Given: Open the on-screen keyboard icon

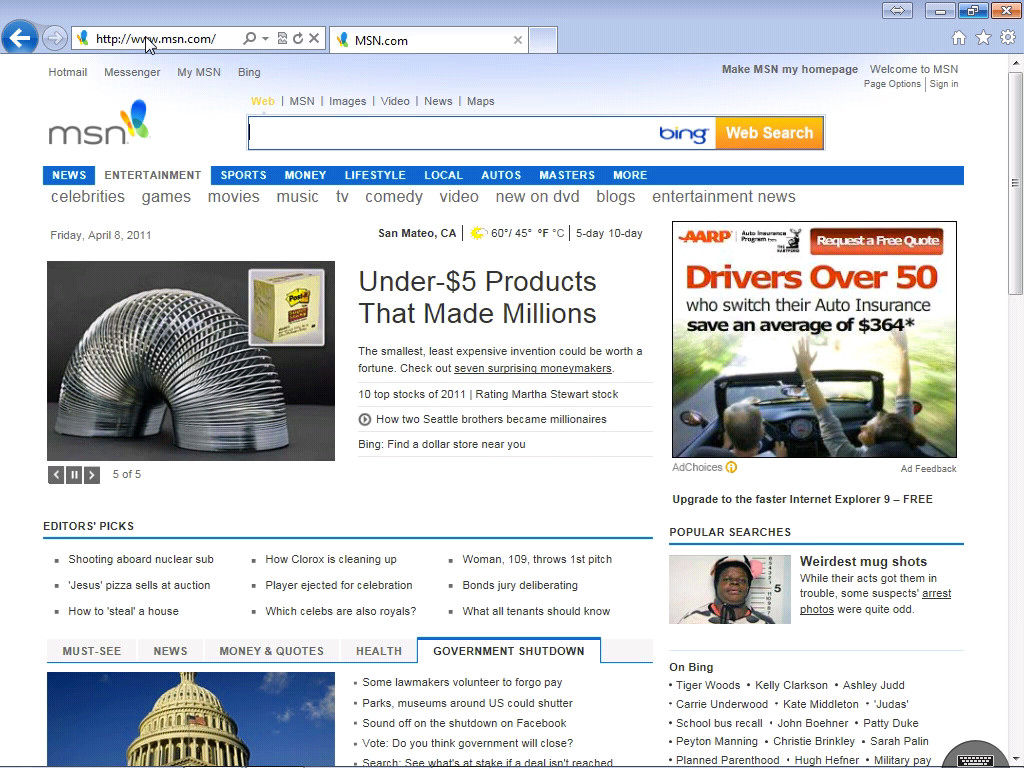Looking at the screenshot, I should pos(975,760).
